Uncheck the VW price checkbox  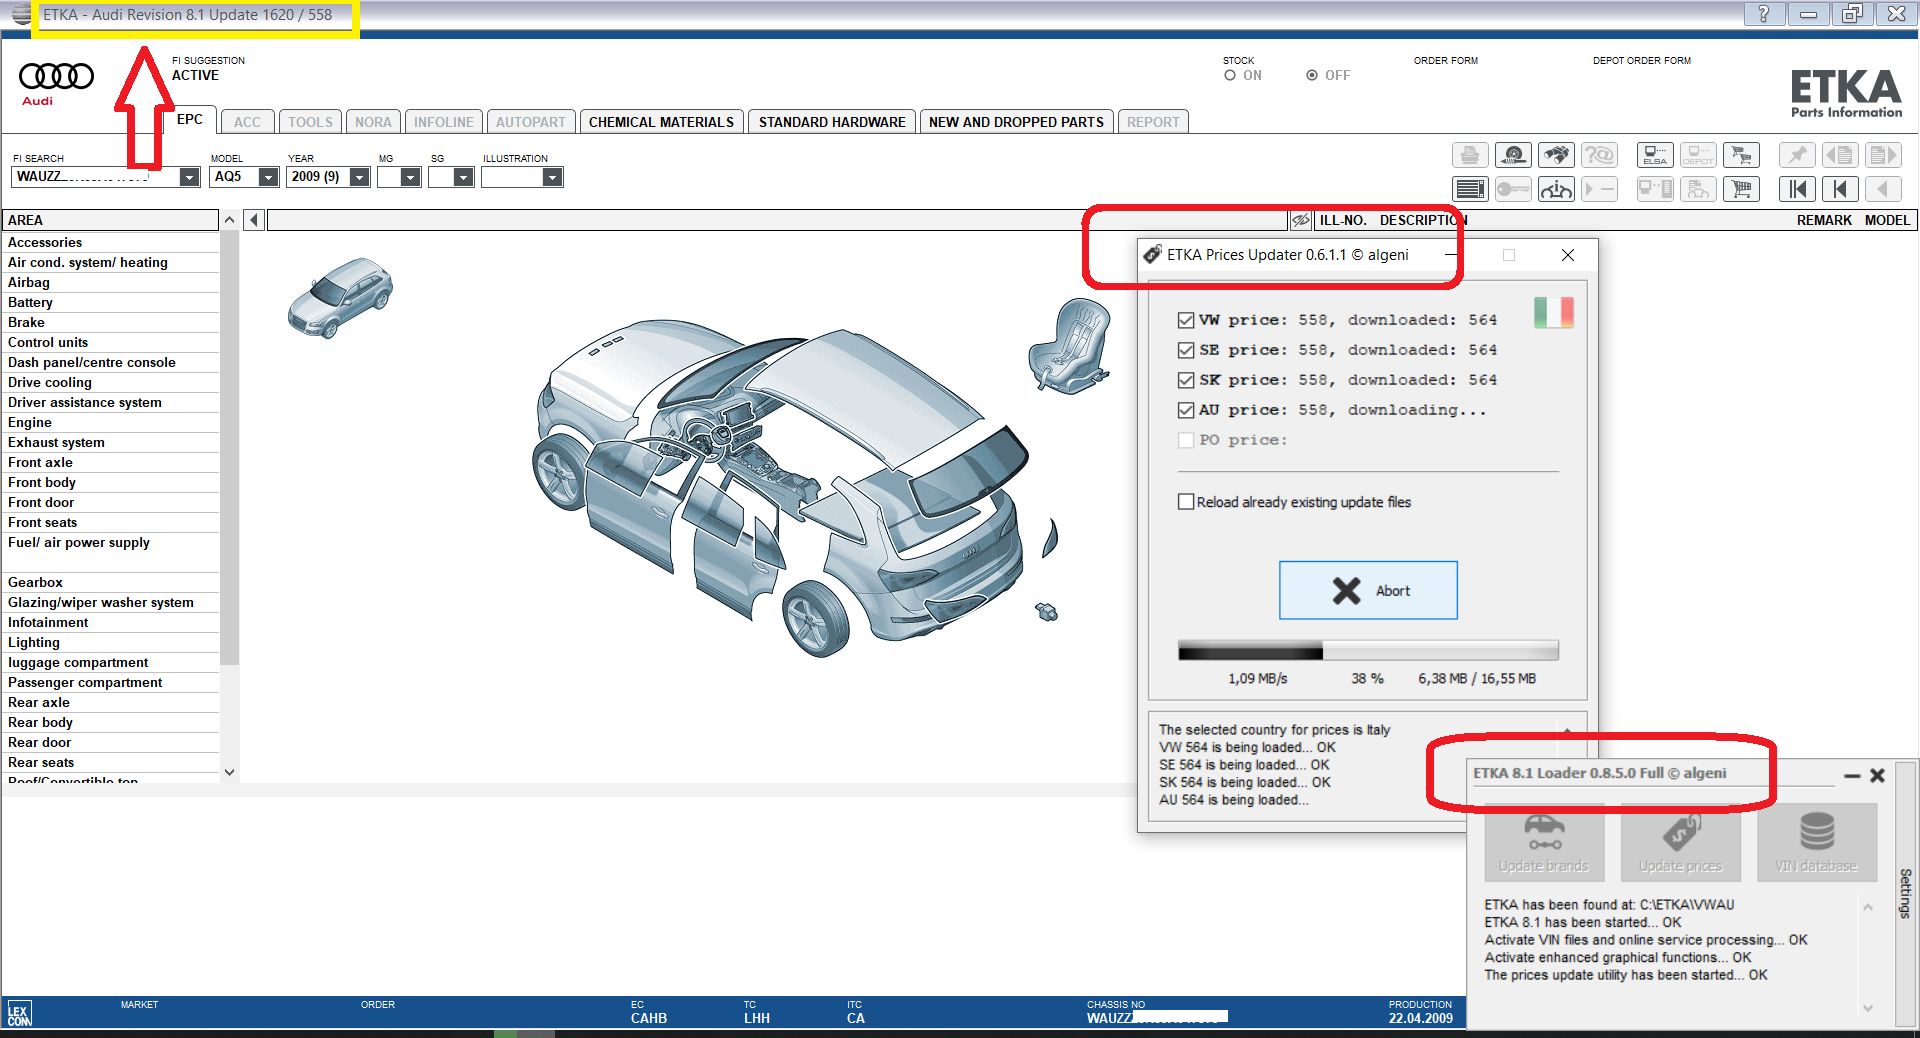coord(1186,320)
